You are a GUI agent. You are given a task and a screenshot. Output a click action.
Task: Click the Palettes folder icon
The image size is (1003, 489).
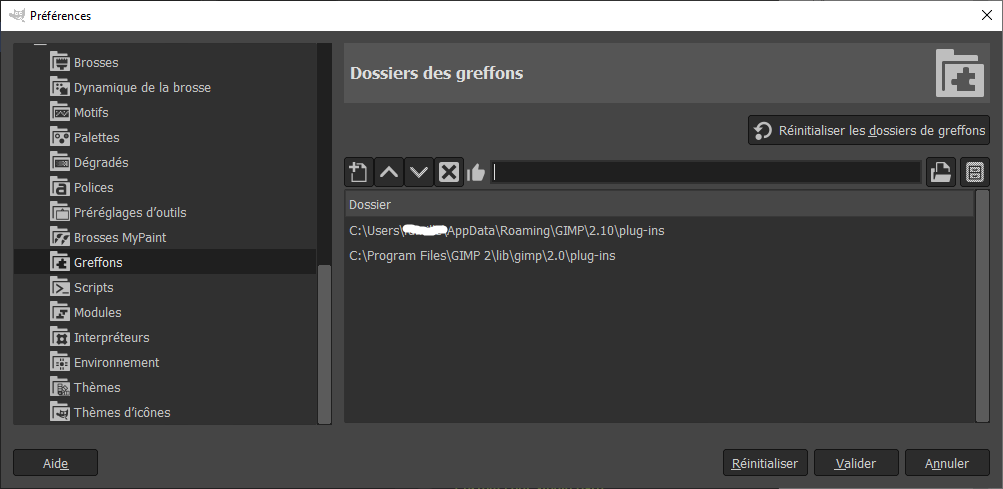click(x=59, y=138)
